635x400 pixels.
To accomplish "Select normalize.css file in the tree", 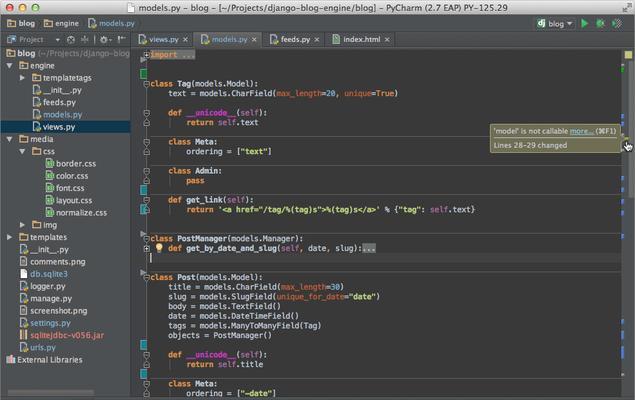I will coord(77,212).
